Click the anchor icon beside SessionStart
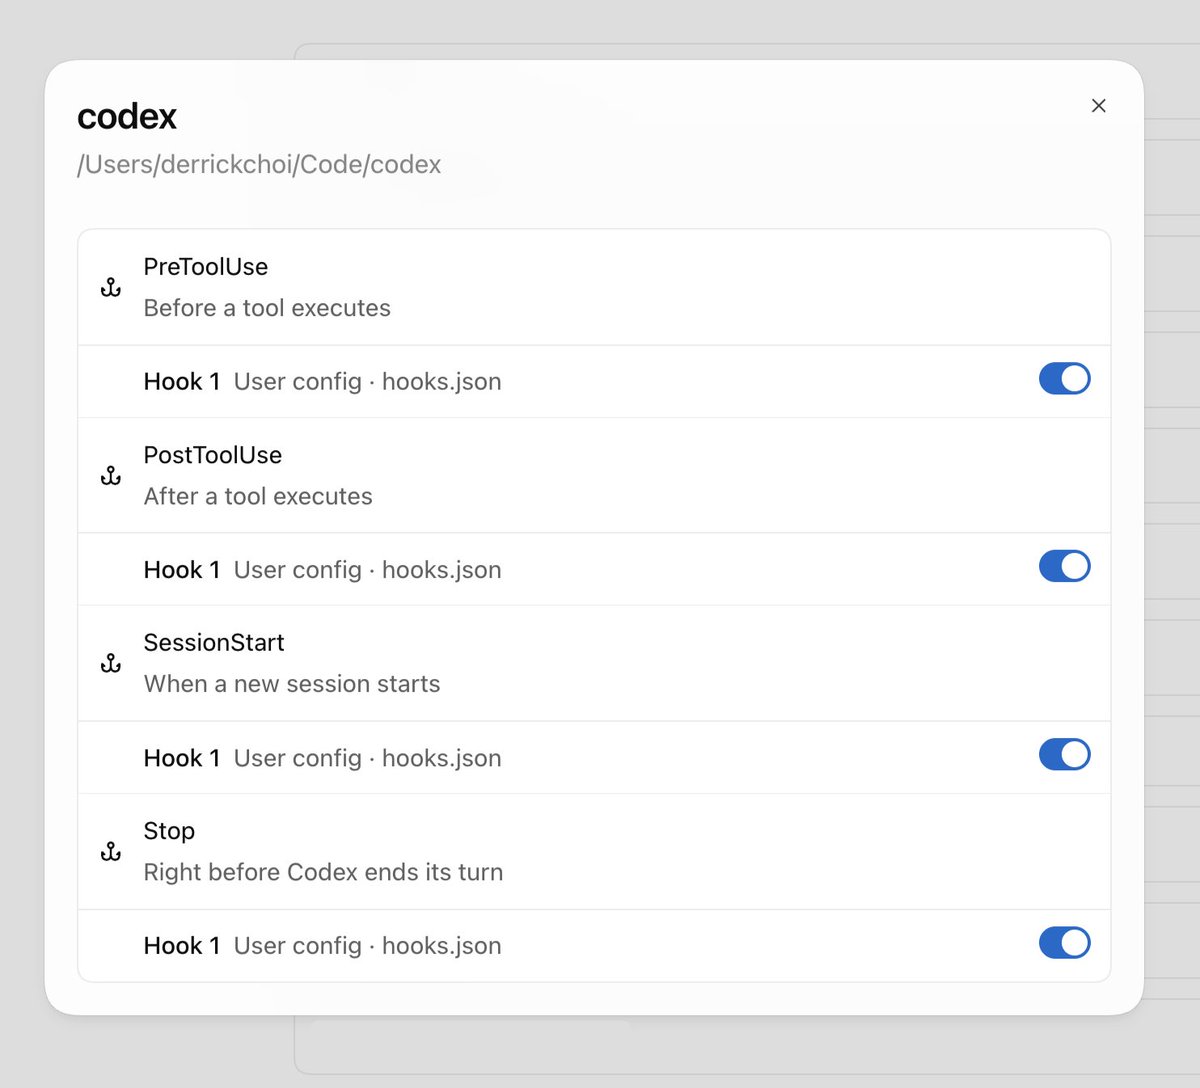This screenshot has height=1088, width=1200. point(111,663)
